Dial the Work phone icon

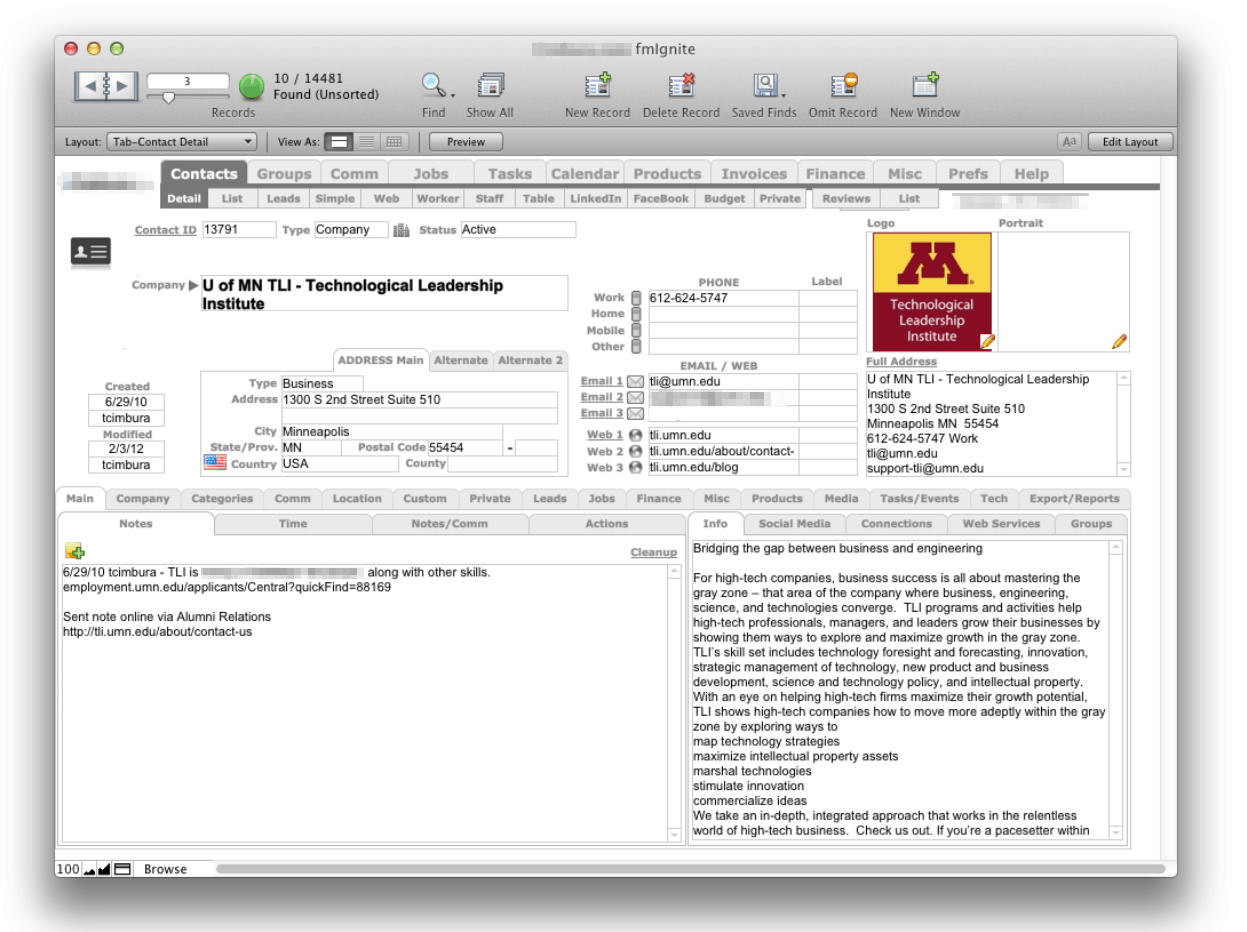(635, 298)
